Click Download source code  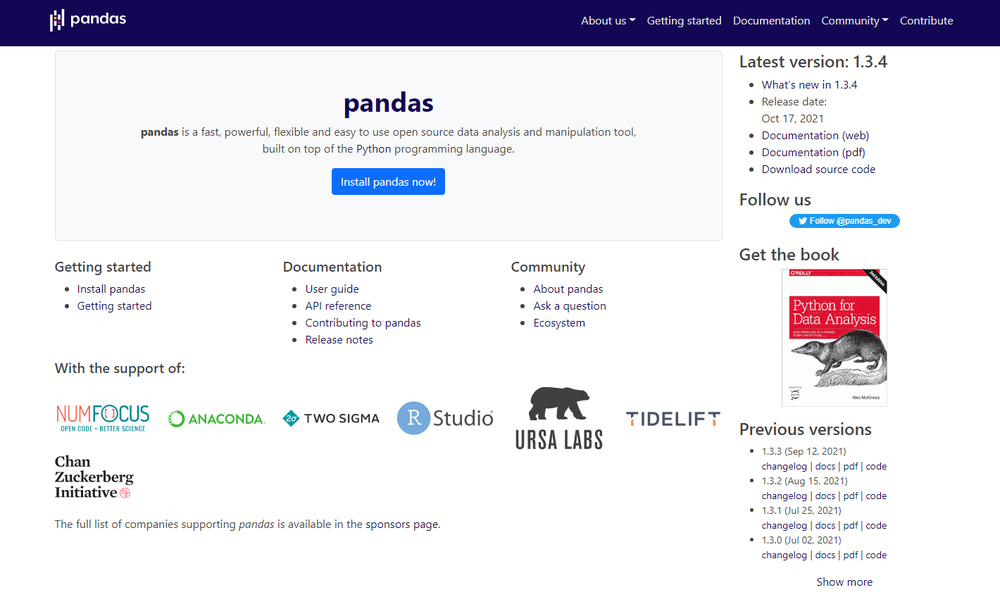pos(818,169)
